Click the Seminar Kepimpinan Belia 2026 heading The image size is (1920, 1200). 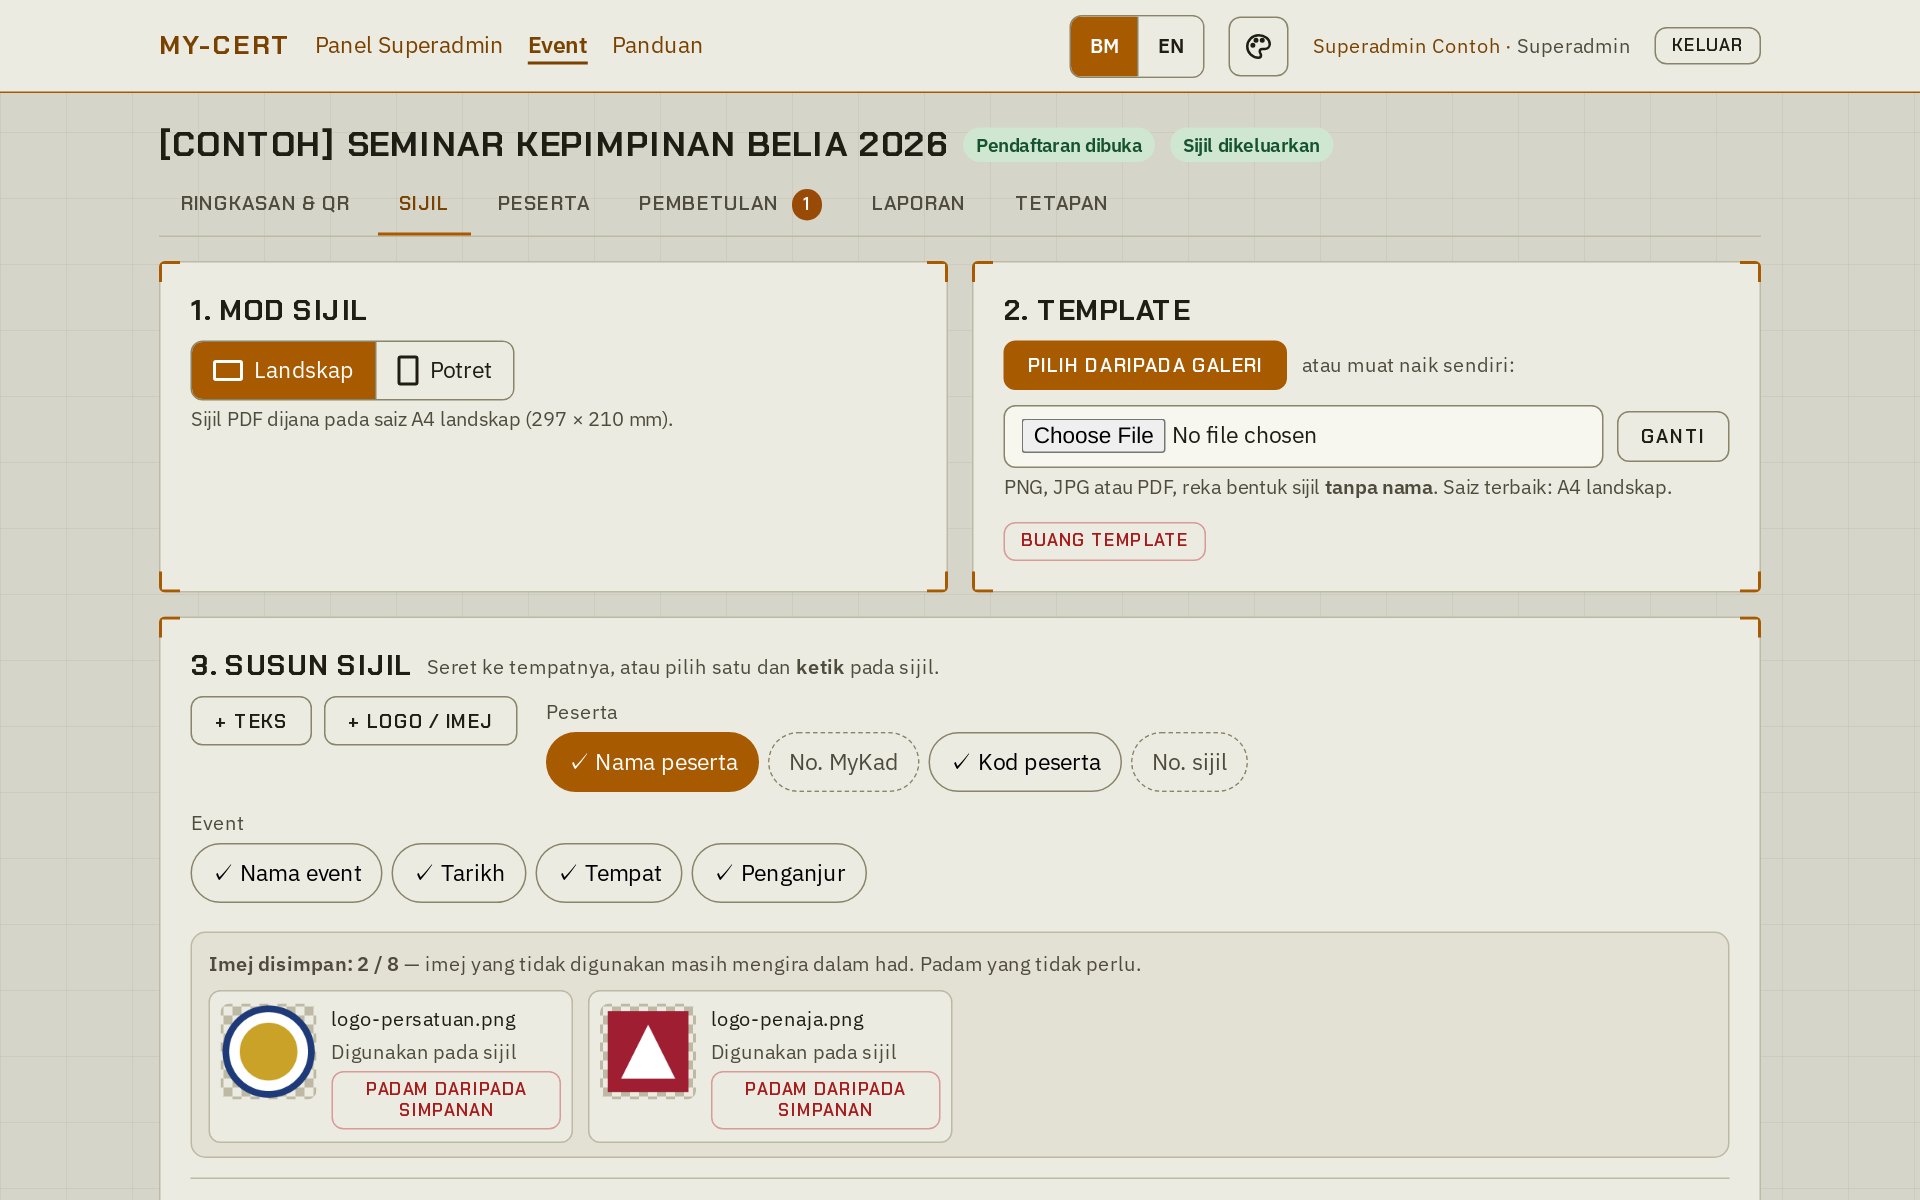click(x=553, y=145)
